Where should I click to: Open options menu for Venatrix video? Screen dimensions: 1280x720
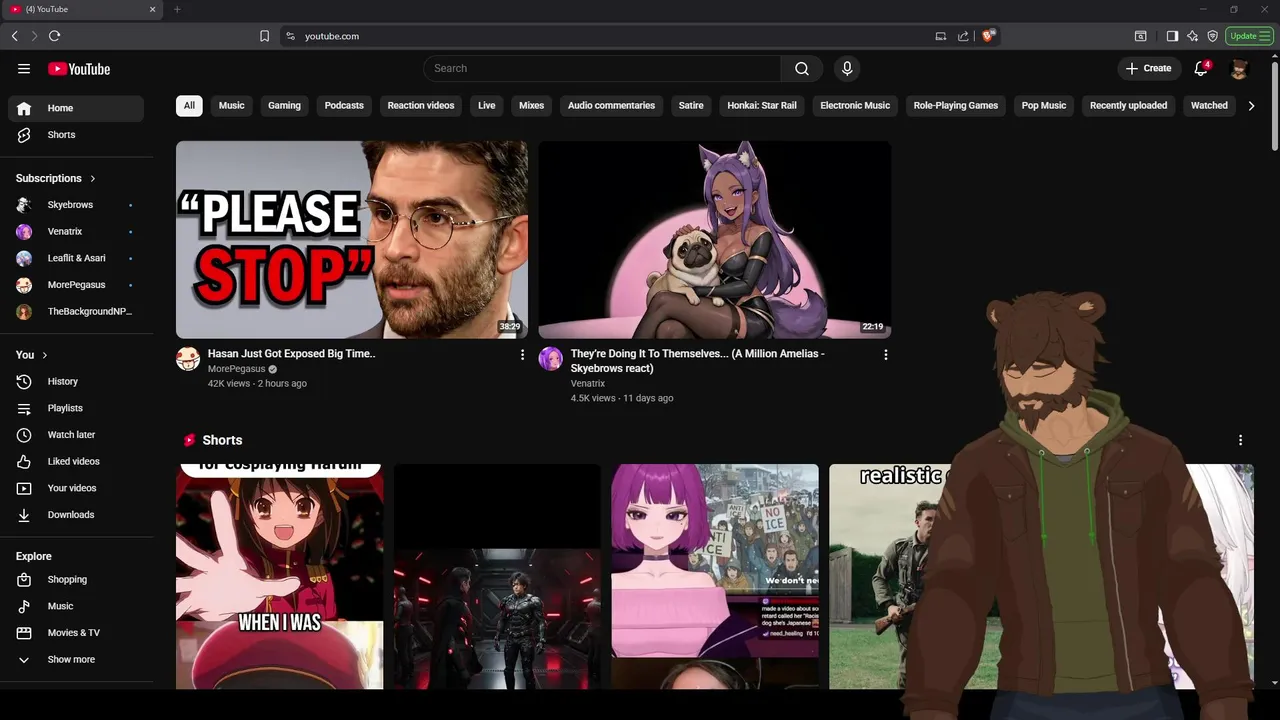click(x=885, y=355)
